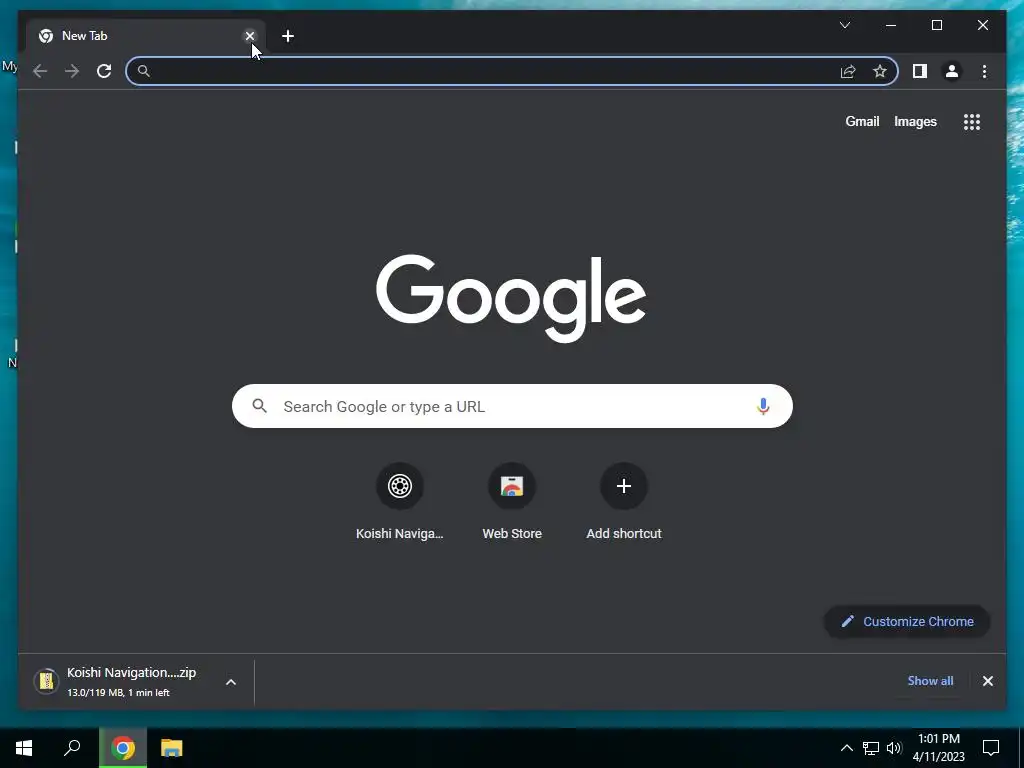Show hidden system tray icons
1024x768 pixels.
(x=846, y=748)
